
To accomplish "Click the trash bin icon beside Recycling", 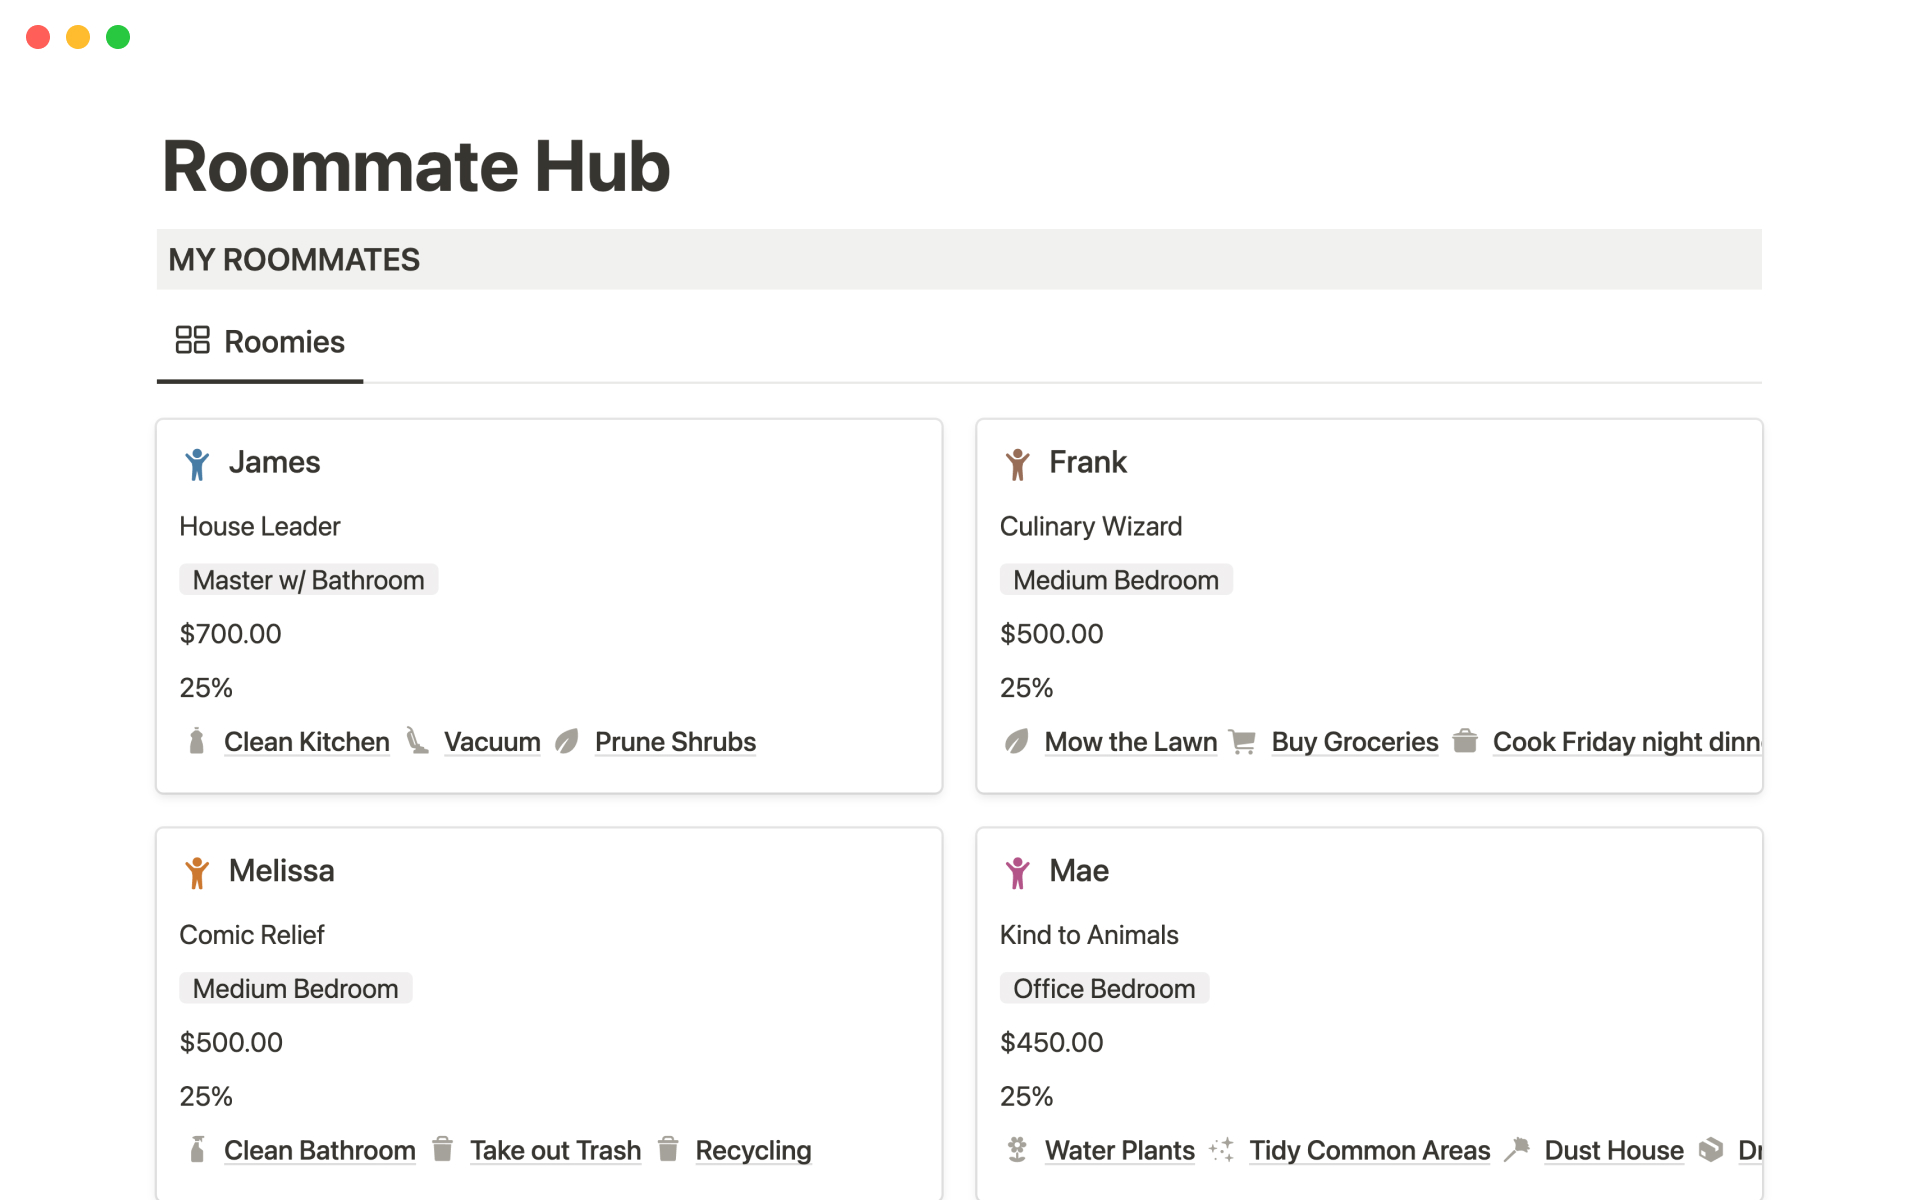I will tap(669, 1150).
